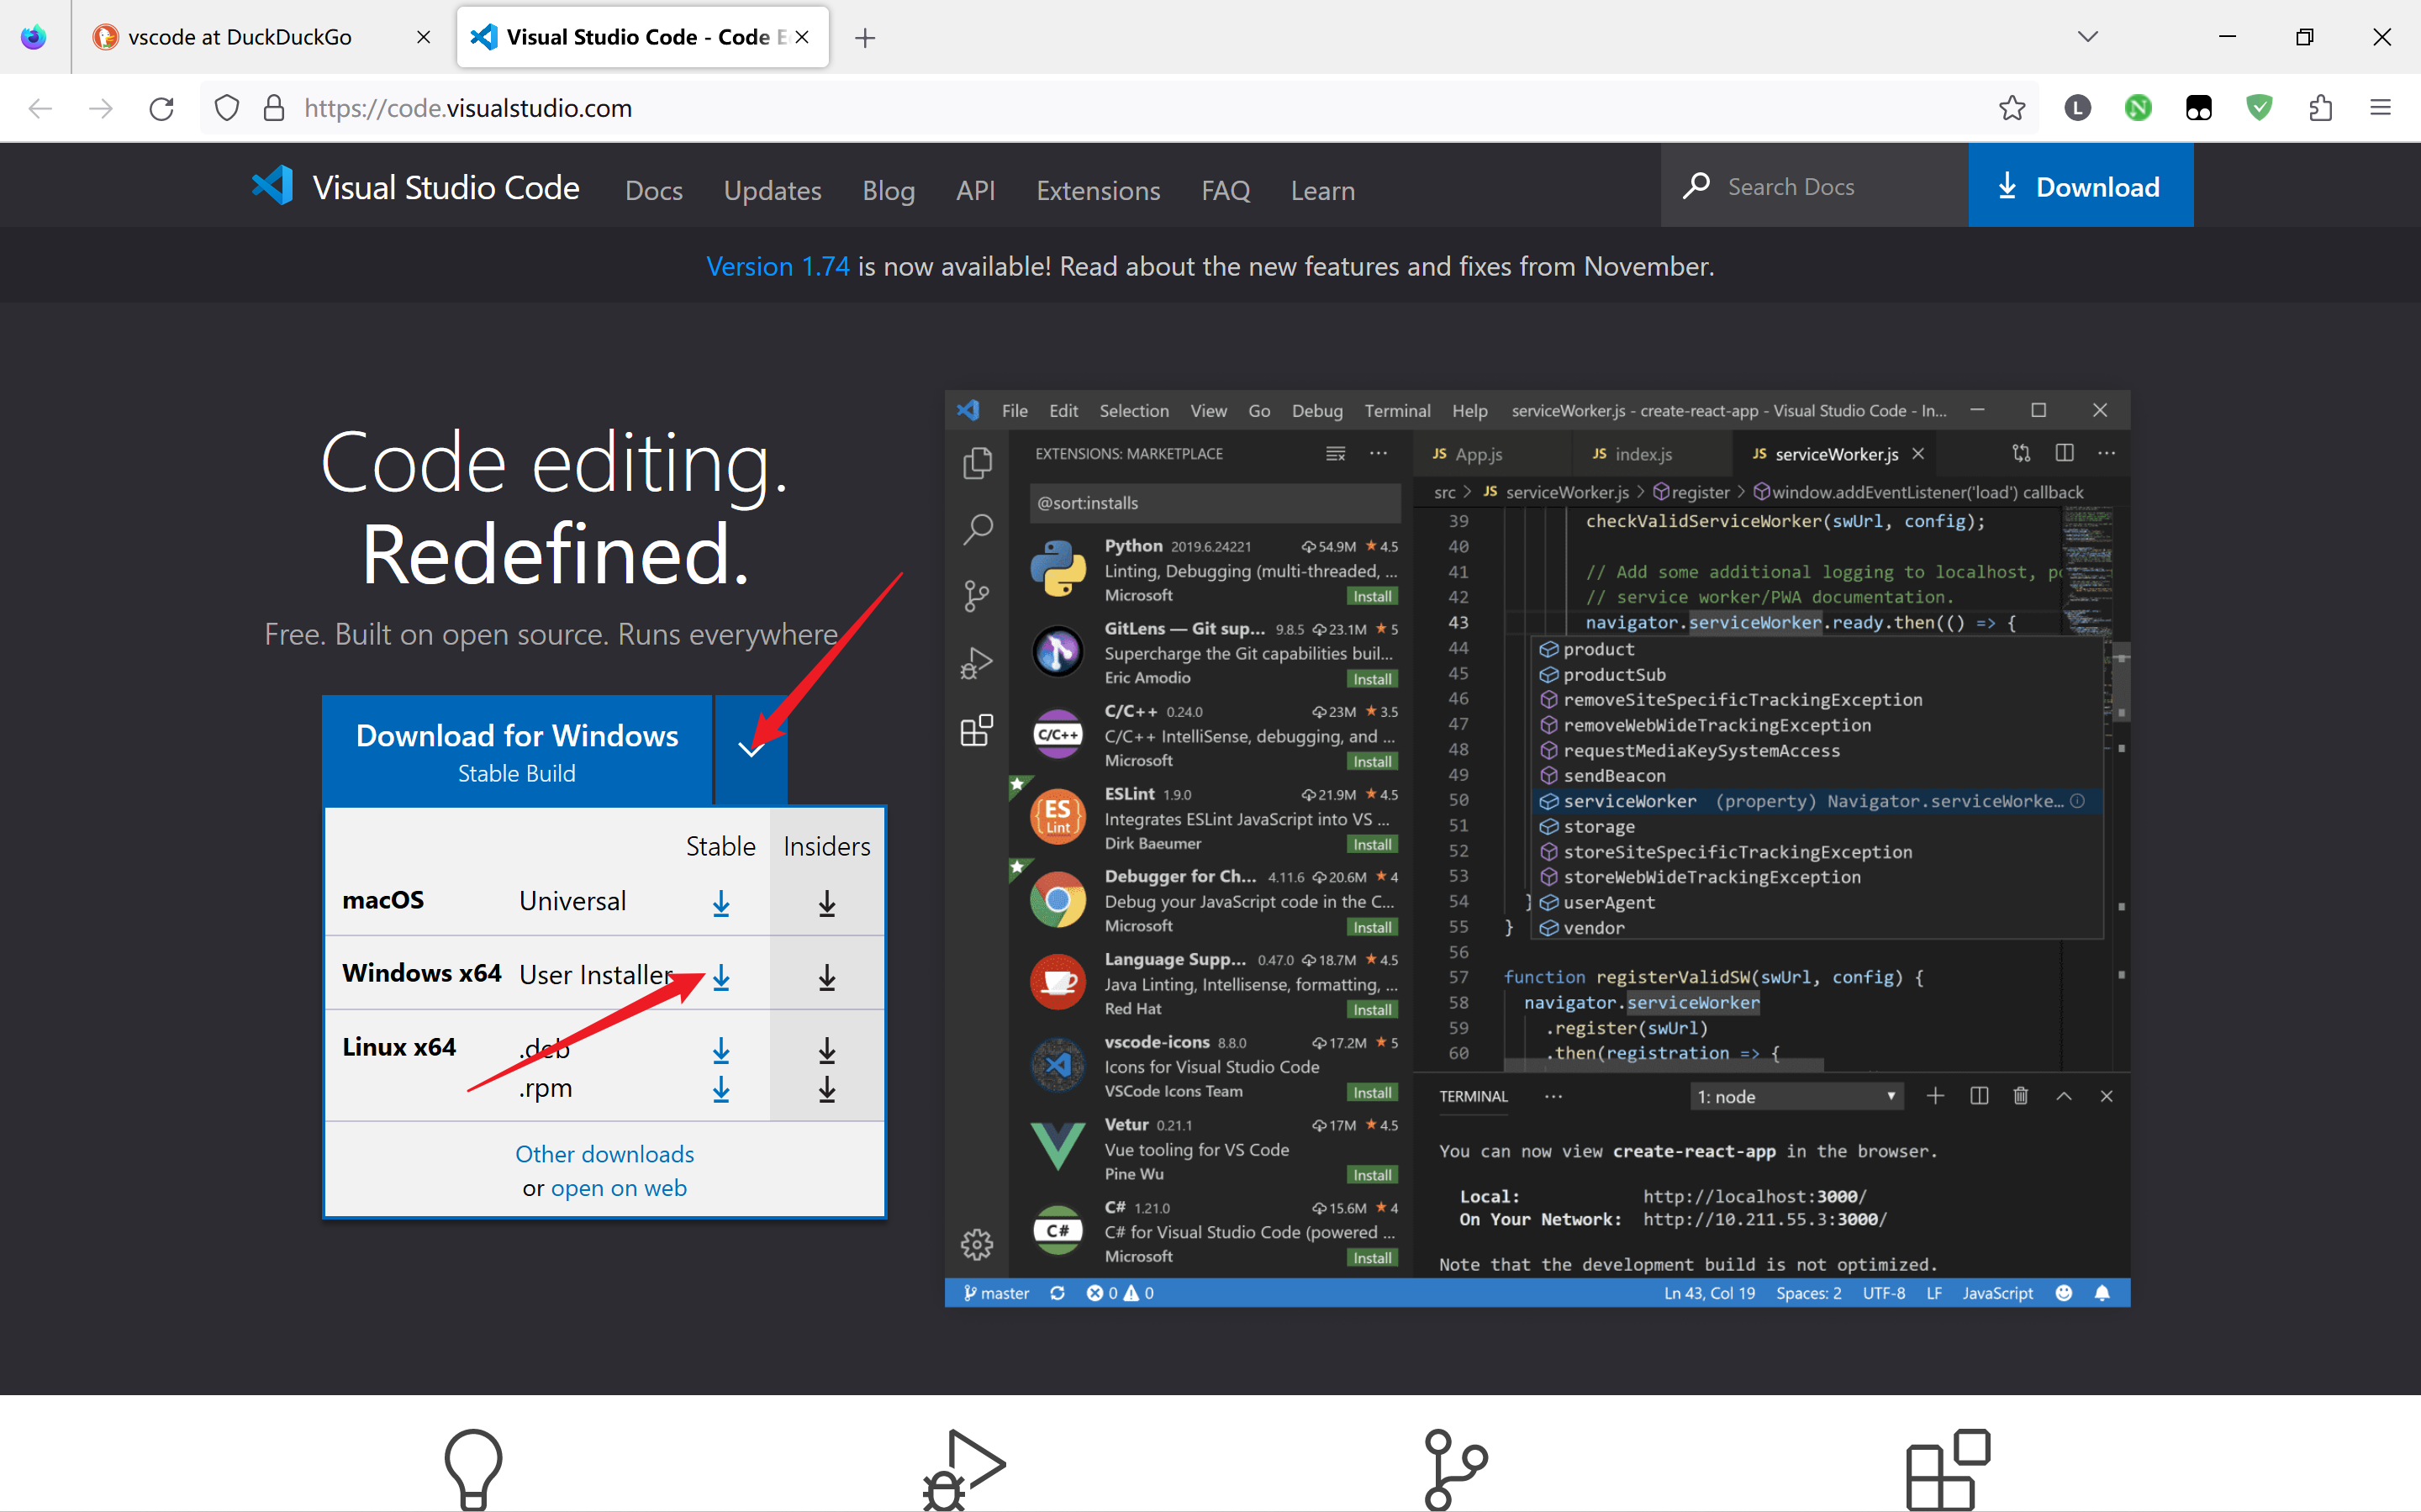Download Windows x64 User Installer Stable

pyautogui.click(x=721, y=977)
